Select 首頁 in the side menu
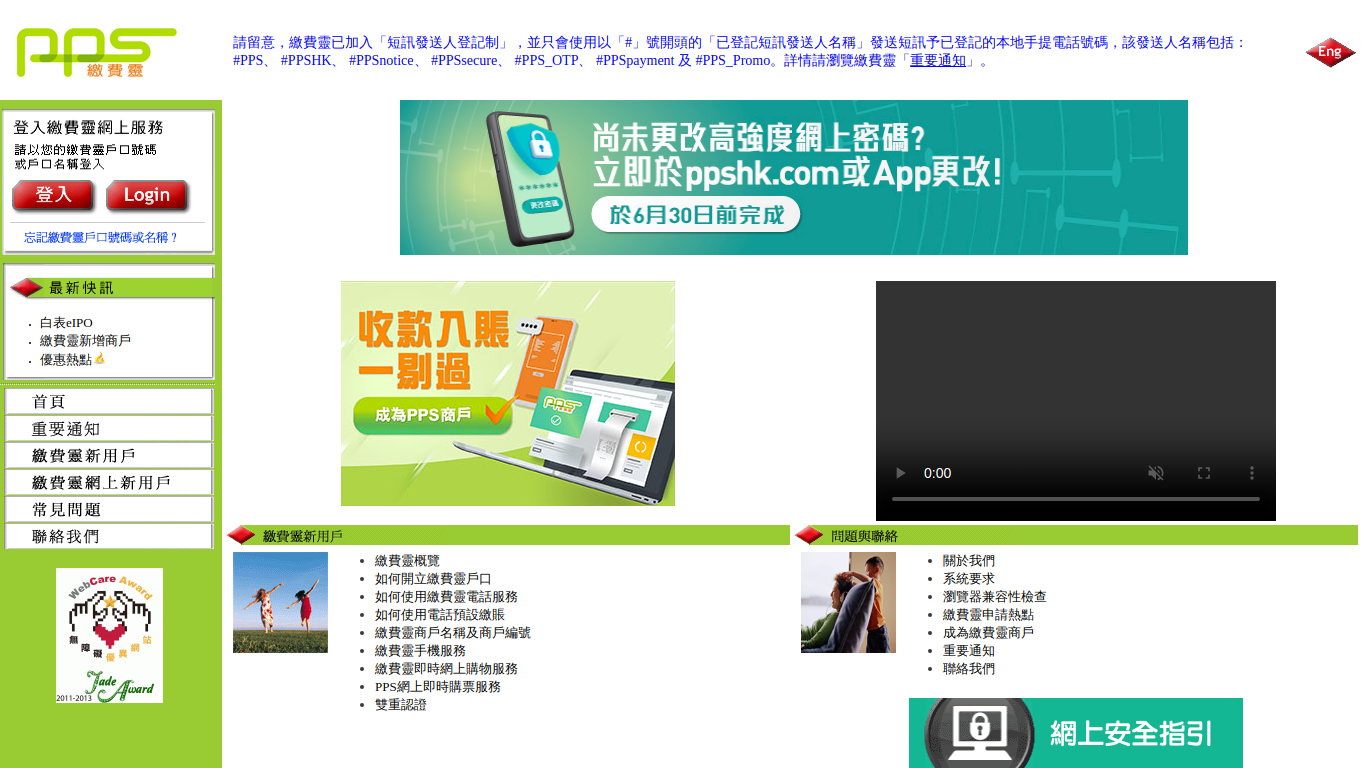Viewport: 1366px width, 768px height. pos(109,401)
